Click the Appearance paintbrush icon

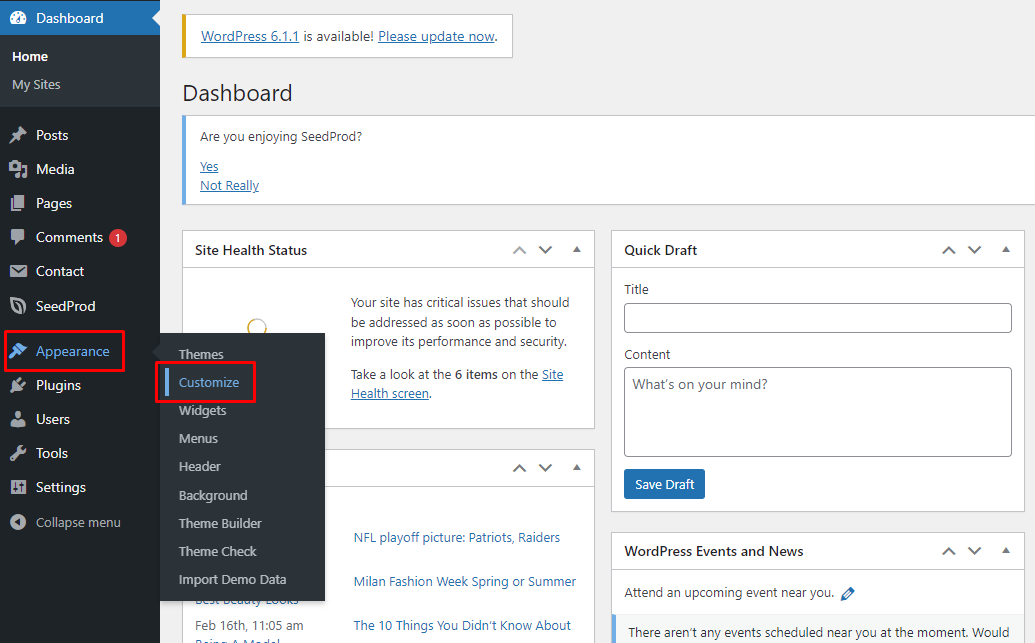tap(18, 351)
